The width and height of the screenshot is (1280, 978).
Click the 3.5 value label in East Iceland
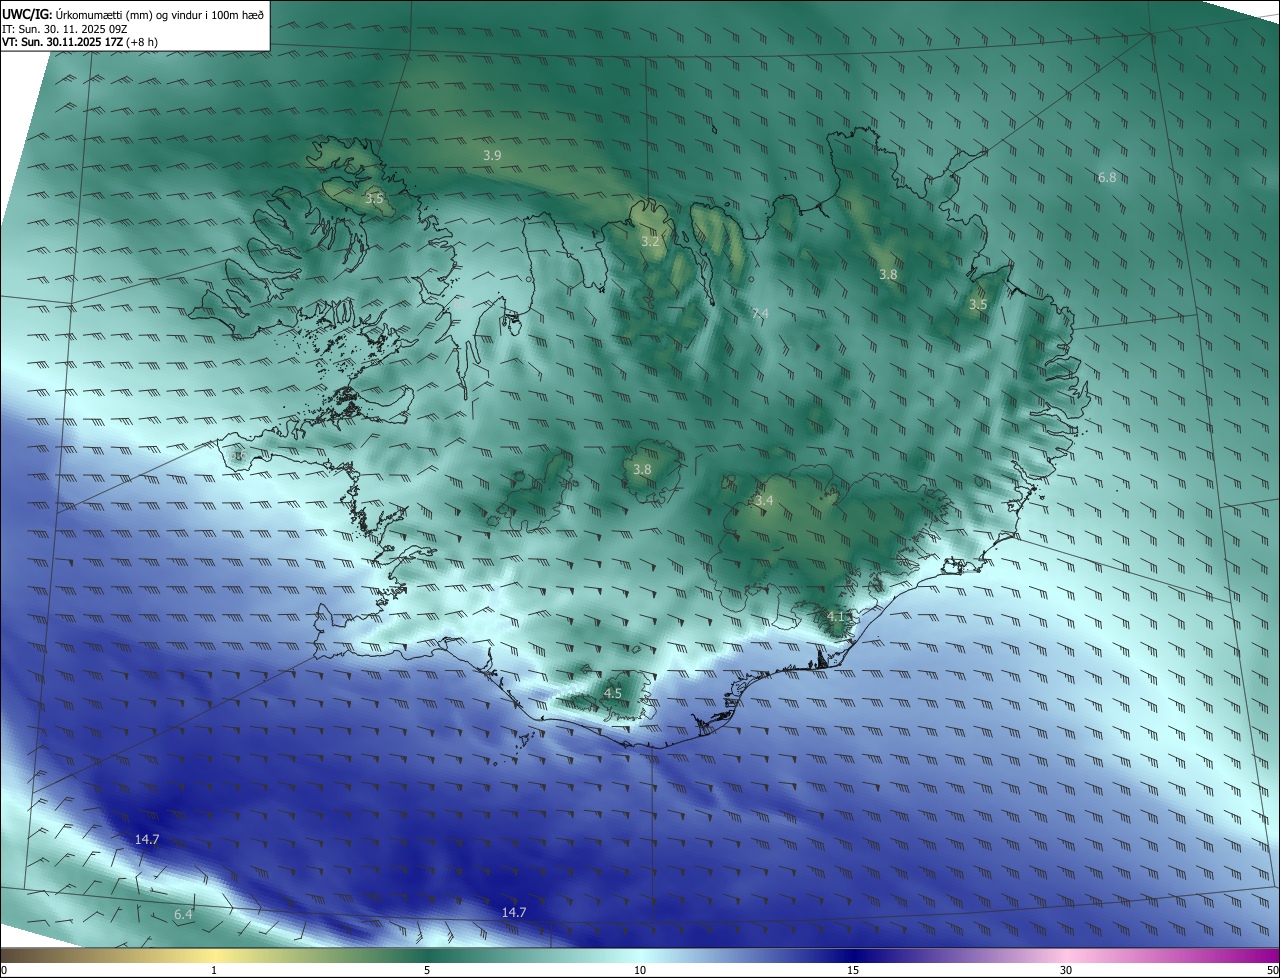click(978, 304)
